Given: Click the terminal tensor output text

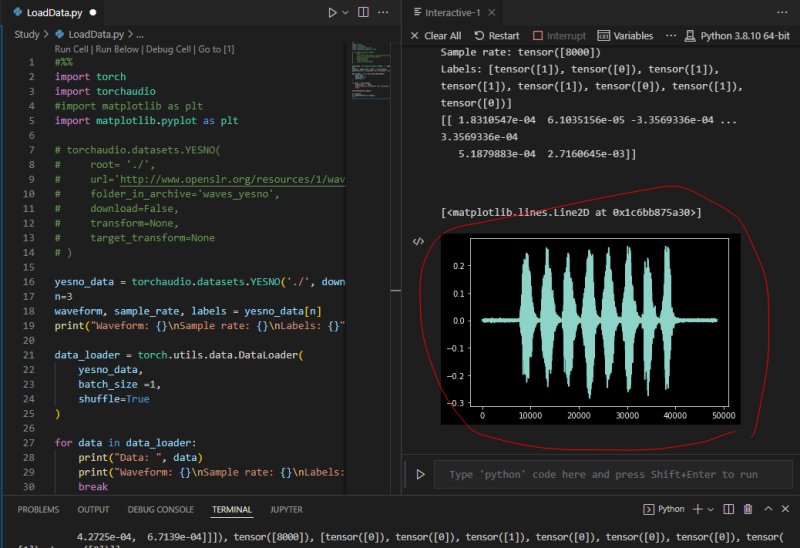Looking at the screenshot, I should tap(430, 537).
